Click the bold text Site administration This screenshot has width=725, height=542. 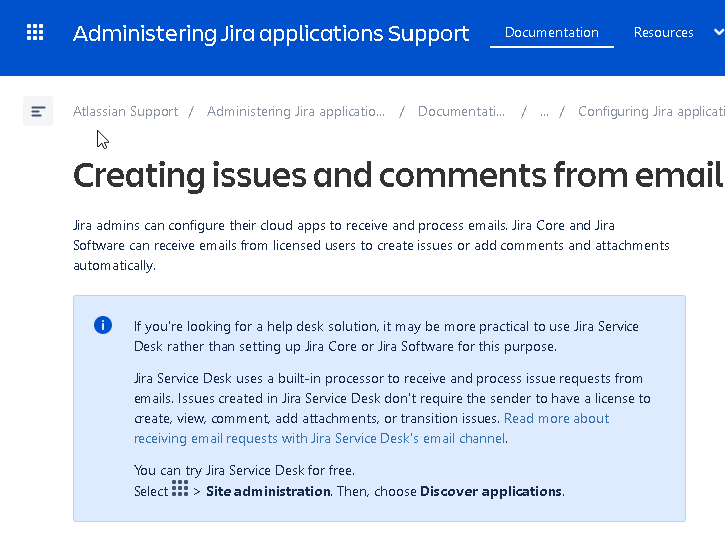coord(268,491)
